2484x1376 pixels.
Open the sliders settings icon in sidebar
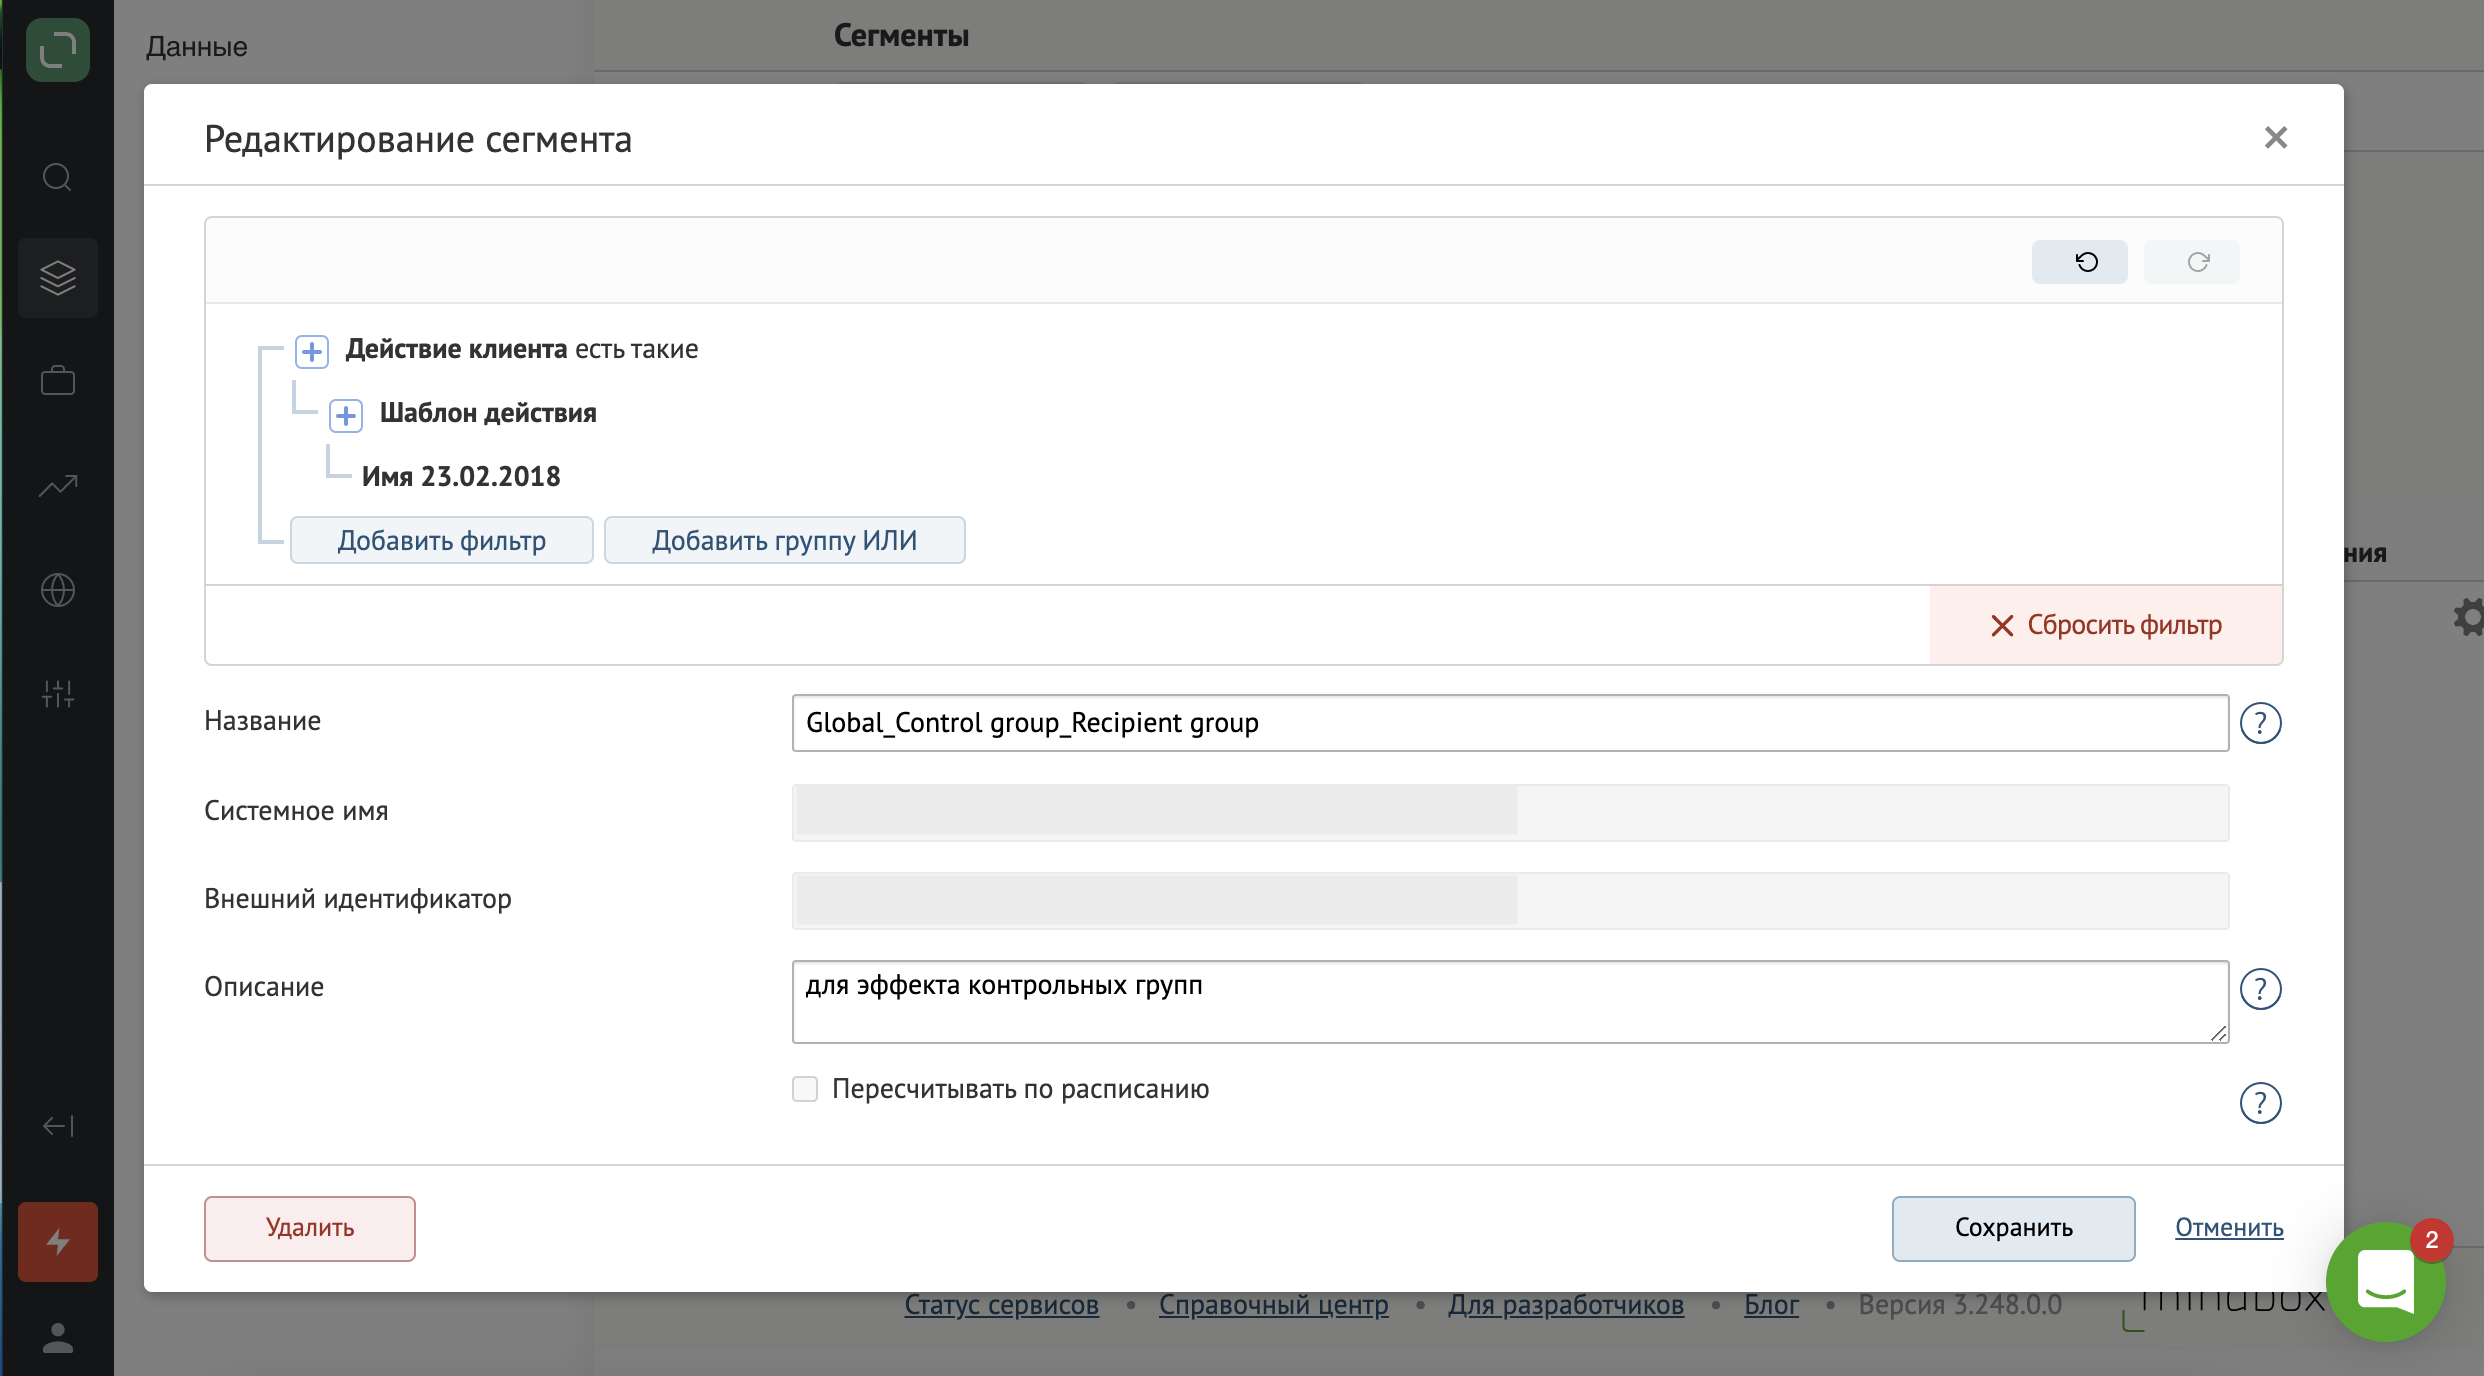(58, 693)
